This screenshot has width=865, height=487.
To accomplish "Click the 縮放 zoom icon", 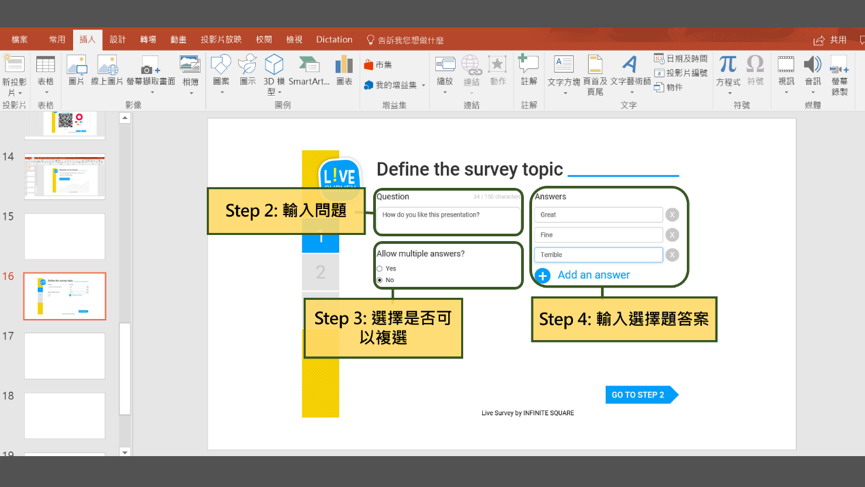I will (445, 65).
